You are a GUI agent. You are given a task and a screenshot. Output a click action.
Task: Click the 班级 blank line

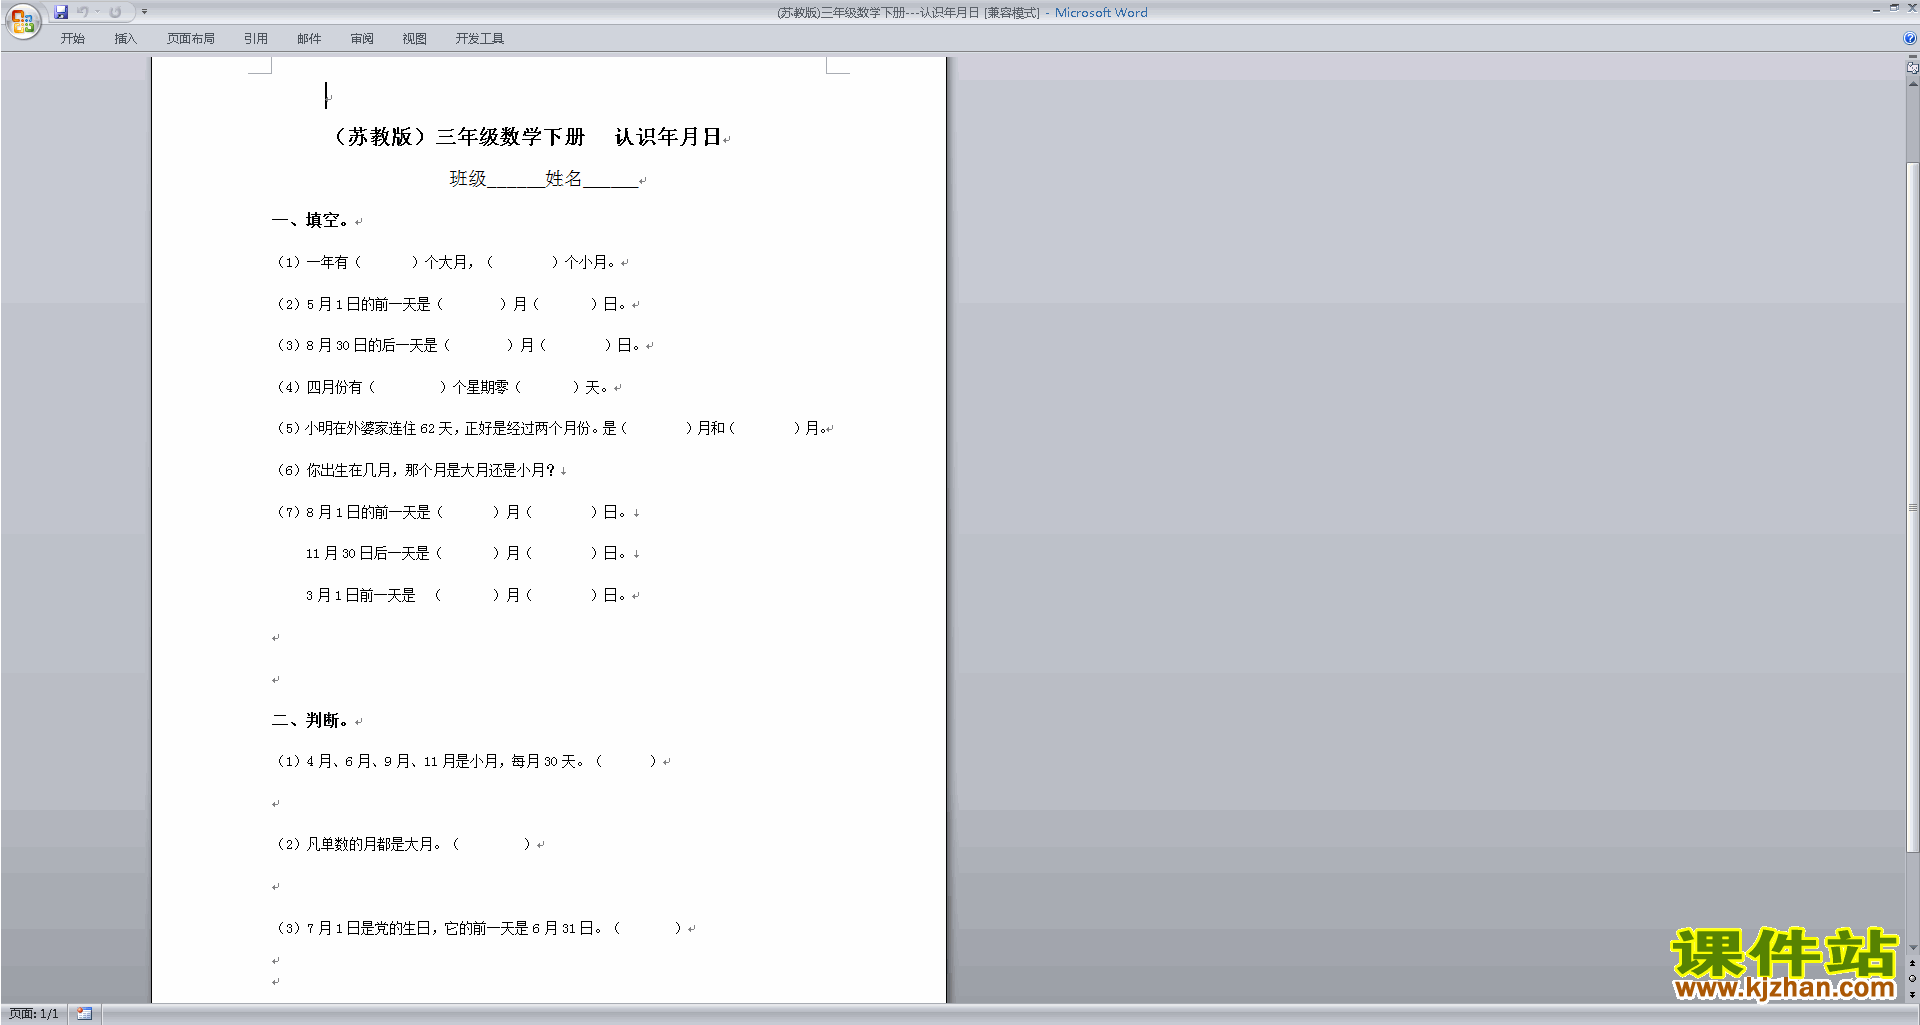point(515,180)
